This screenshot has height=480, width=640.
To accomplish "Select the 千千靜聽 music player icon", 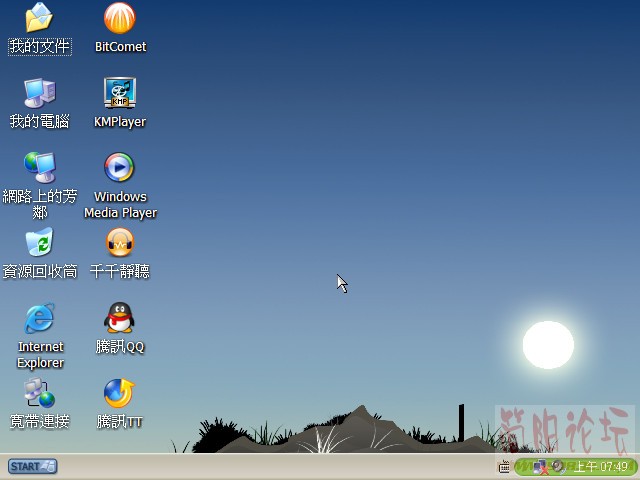I will [x=120, y=242].
